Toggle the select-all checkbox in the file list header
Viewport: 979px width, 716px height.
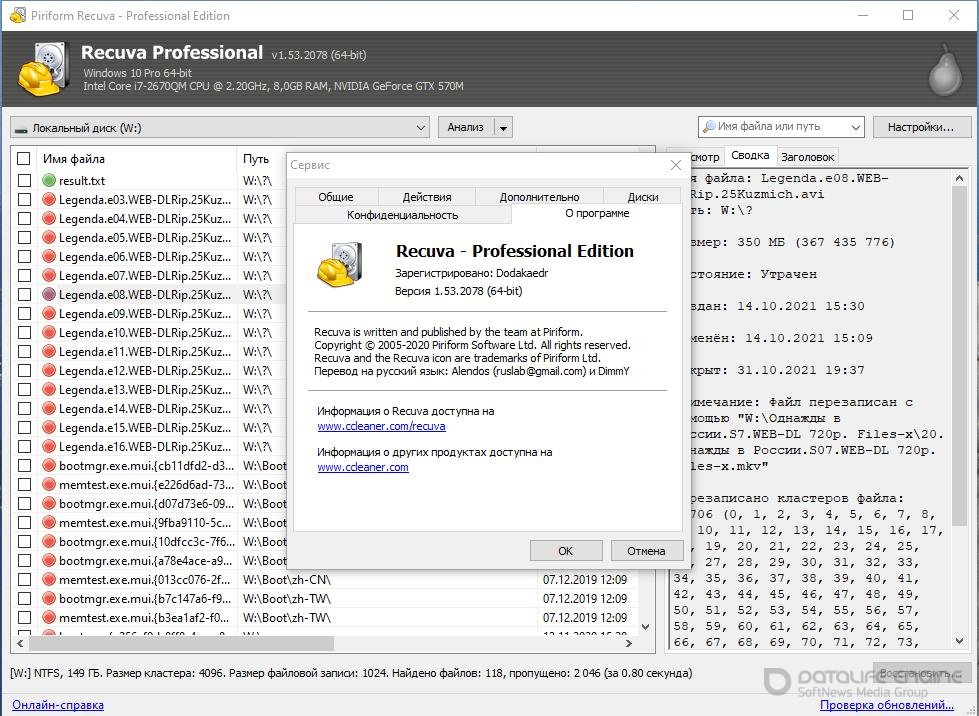tap(23, 159)
